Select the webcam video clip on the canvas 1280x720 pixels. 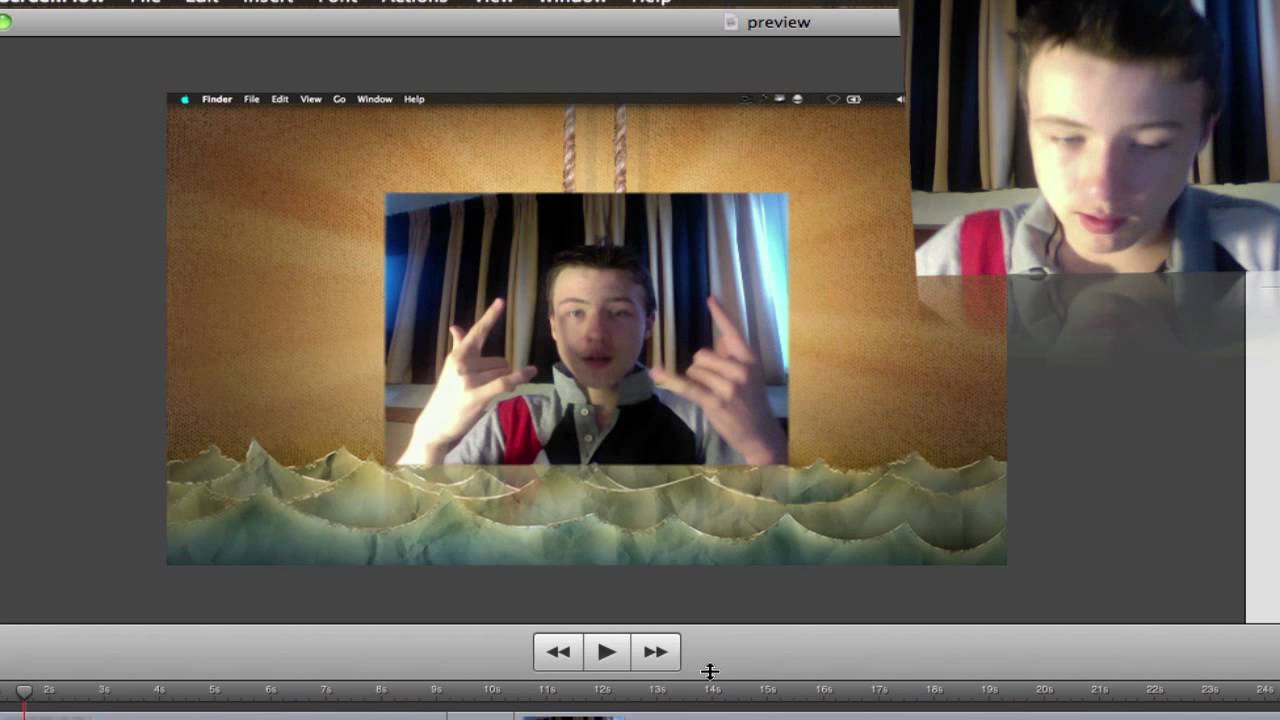(586, 329)
